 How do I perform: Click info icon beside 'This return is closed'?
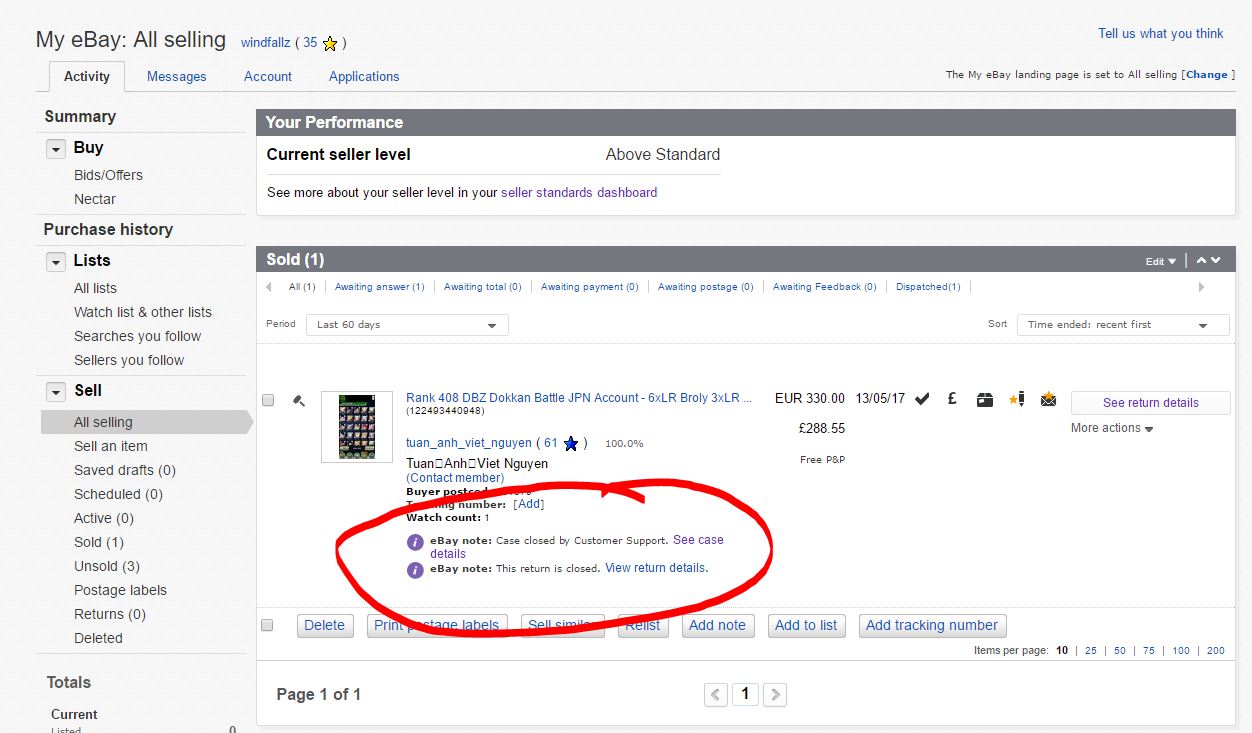pyautogui.click(x=415, y=570)
